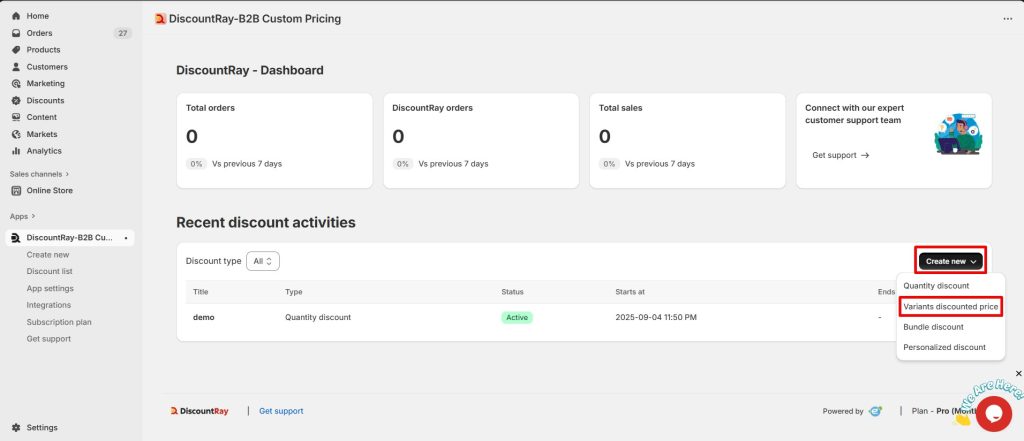The width and height of the screenshot is (1024, 441).
Task: Open the Discount type All dropdown
Action: (263, 261)
